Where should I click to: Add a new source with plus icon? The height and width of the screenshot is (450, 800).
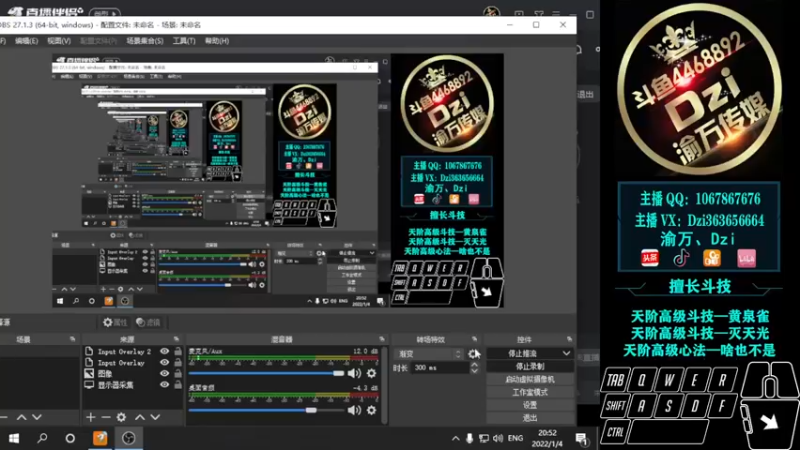(x=90, y=417)
